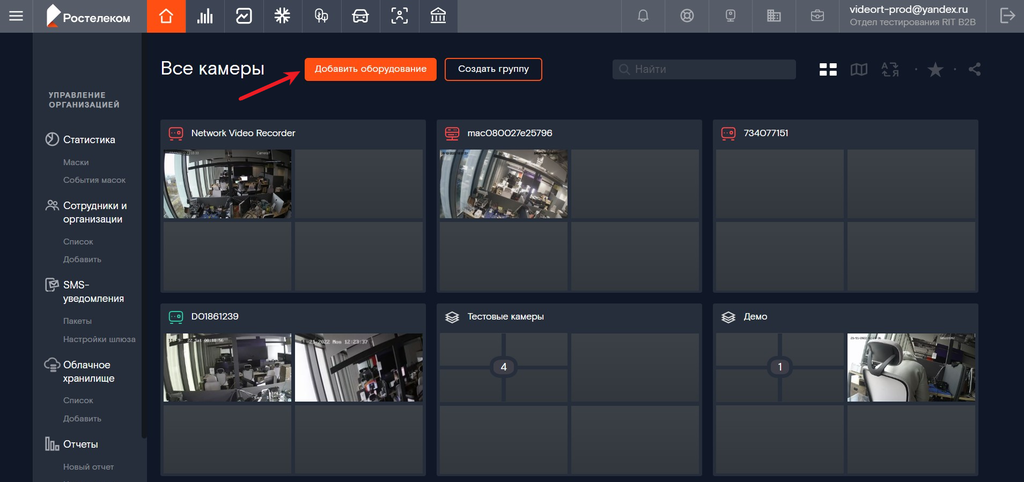Open Список under Облачное хранилище
The width and height of the screenshot is (1024, 482).
click(78, 400)
